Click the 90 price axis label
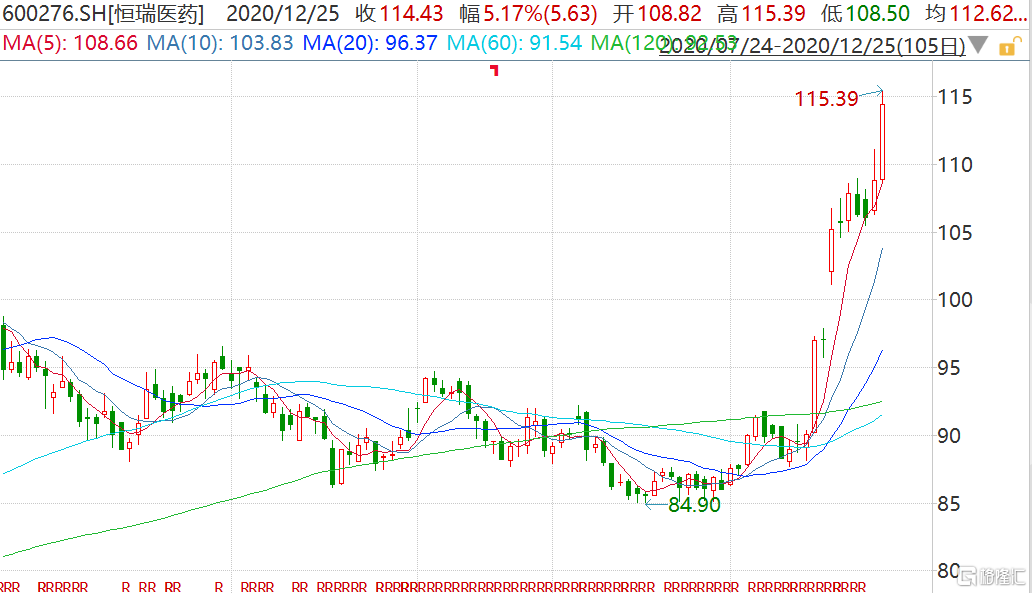 click(948, 436)
